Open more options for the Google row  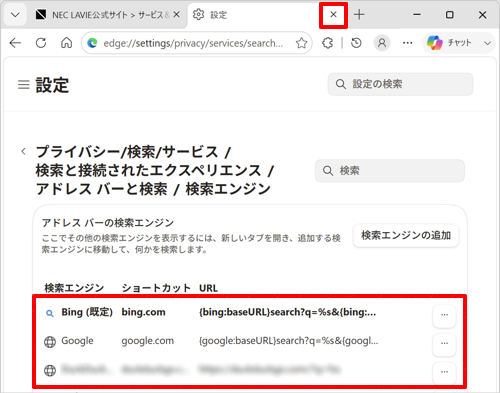pos(444,343)
